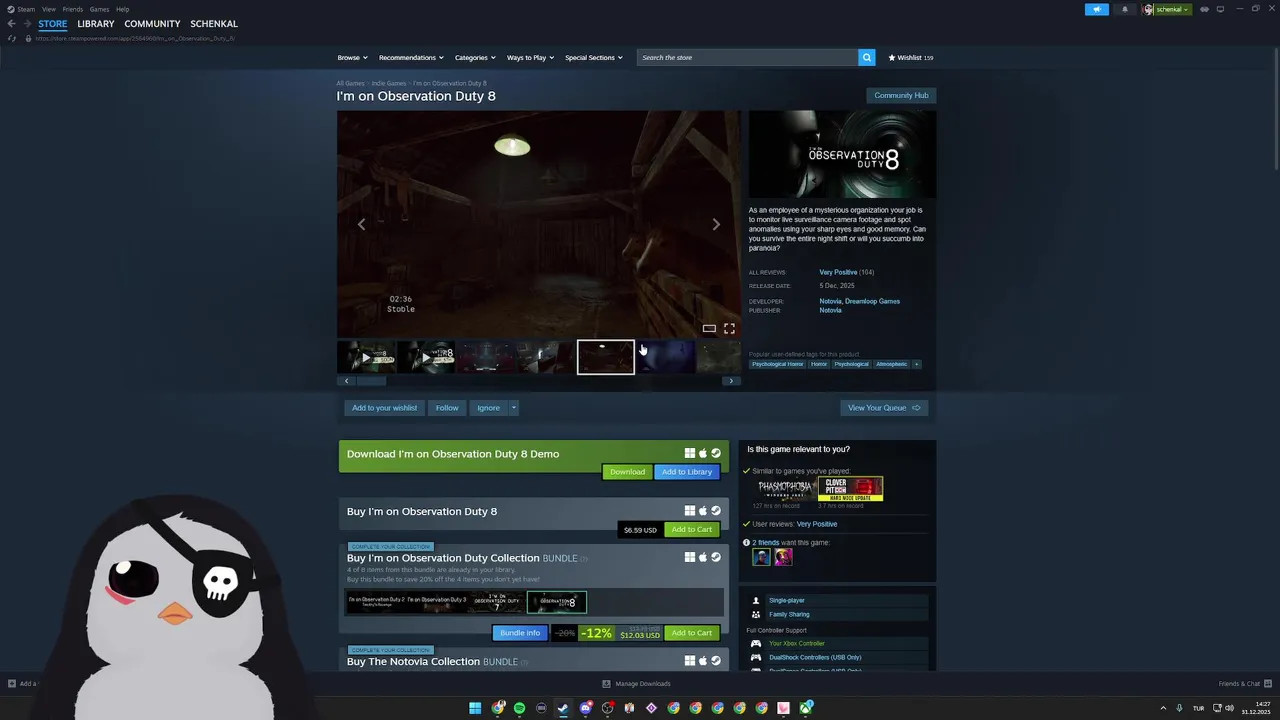Image resolution: width=1280 pixels, height=720 pixels.
Task: Open the Friends menu in Steam menu bar
Action: coord(73,9)
